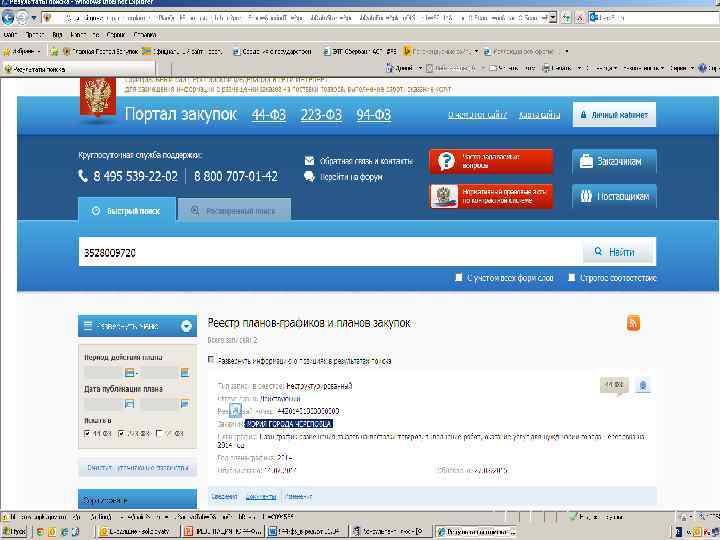Open second calendar picker under Период действия плана

185,372
